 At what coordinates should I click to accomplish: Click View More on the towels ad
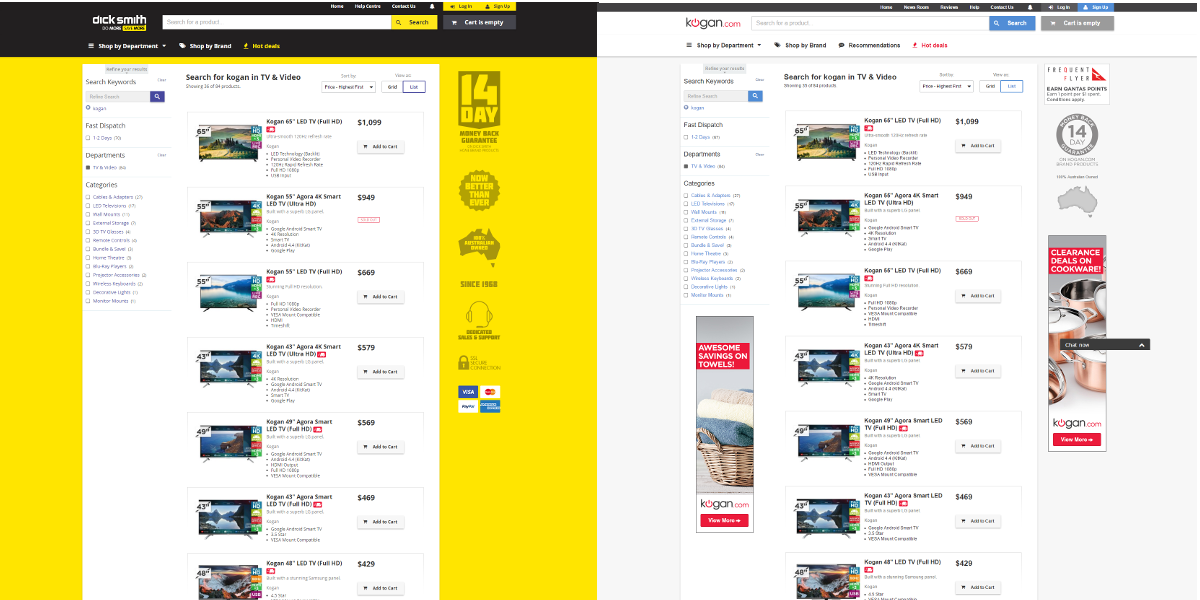click(723, 520)
